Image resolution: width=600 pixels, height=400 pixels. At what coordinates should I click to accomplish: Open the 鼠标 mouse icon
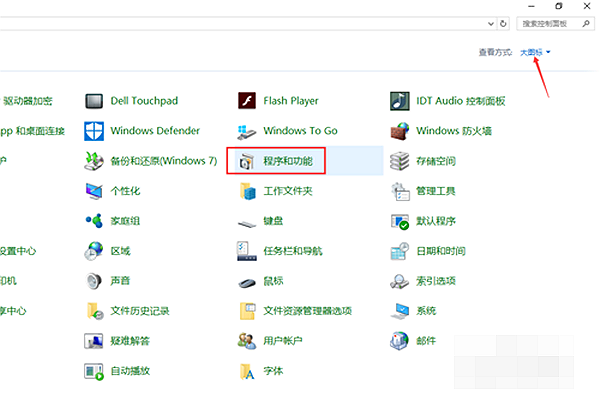pos(247,282)
